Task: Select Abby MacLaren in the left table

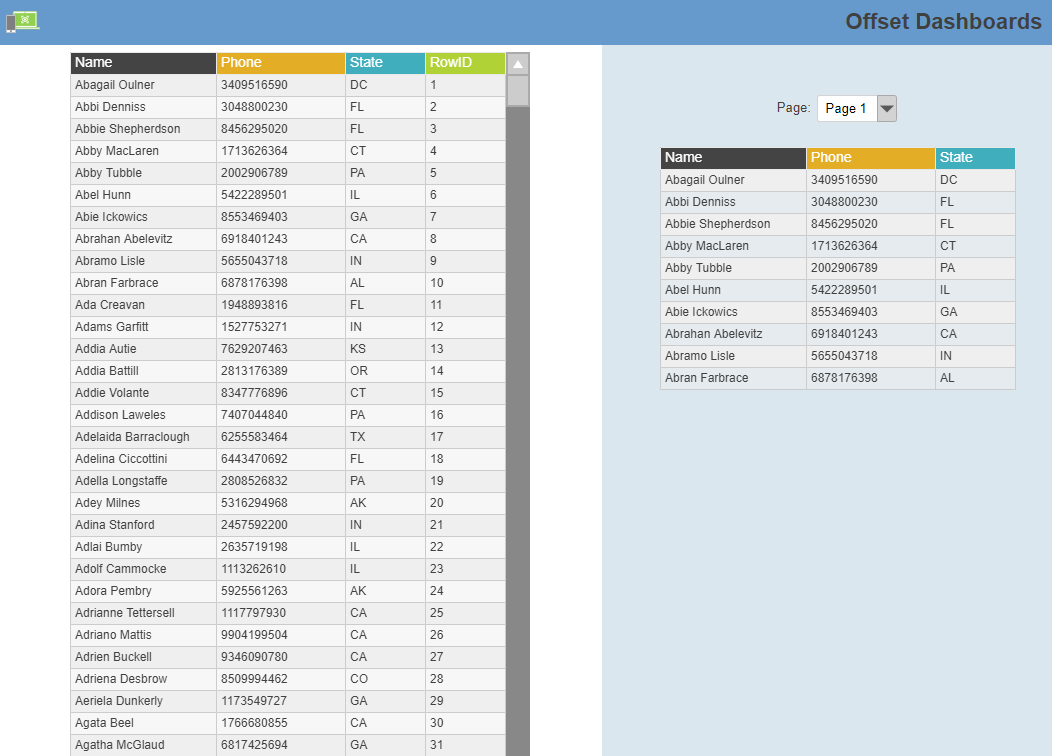Action: (117, 151)
